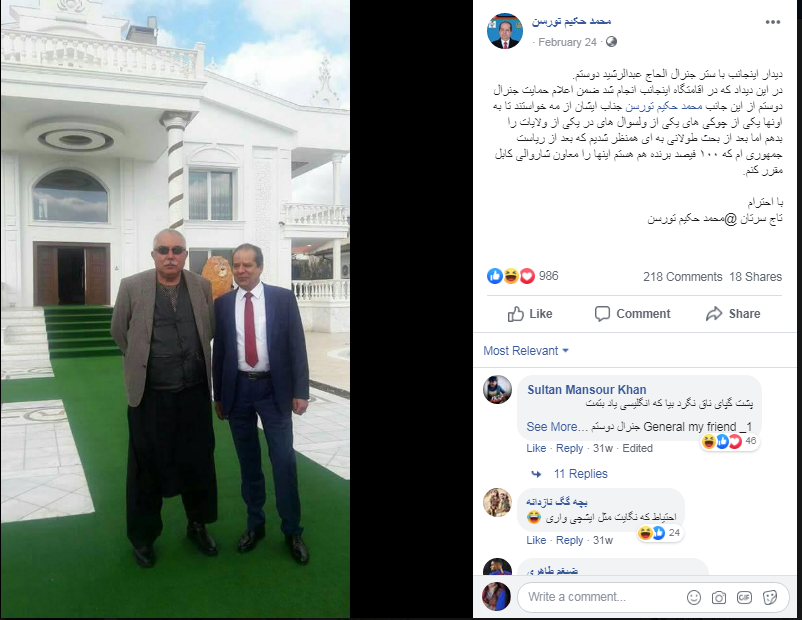Screen dimensions: 802x620
Task: Open the GIF picker in comment box
Action: click(x=744, y=597)
